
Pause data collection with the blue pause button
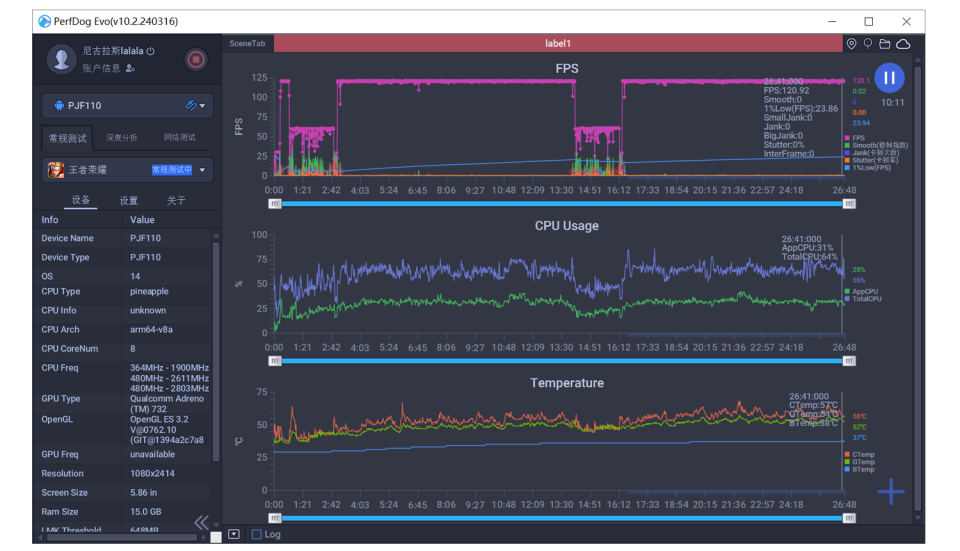click(889, 78)
